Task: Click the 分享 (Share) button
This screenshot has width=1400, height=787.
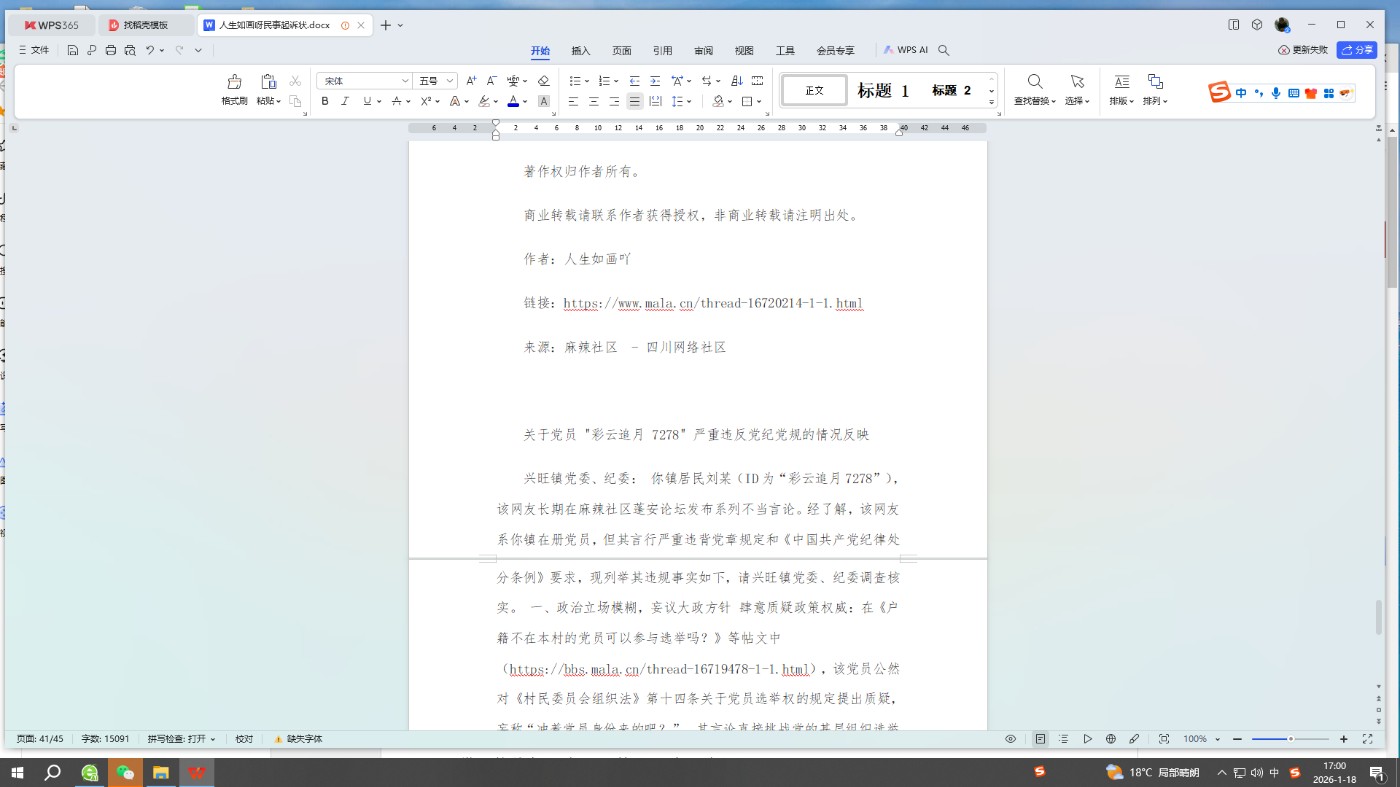Action: click(x=1357, y=50)
